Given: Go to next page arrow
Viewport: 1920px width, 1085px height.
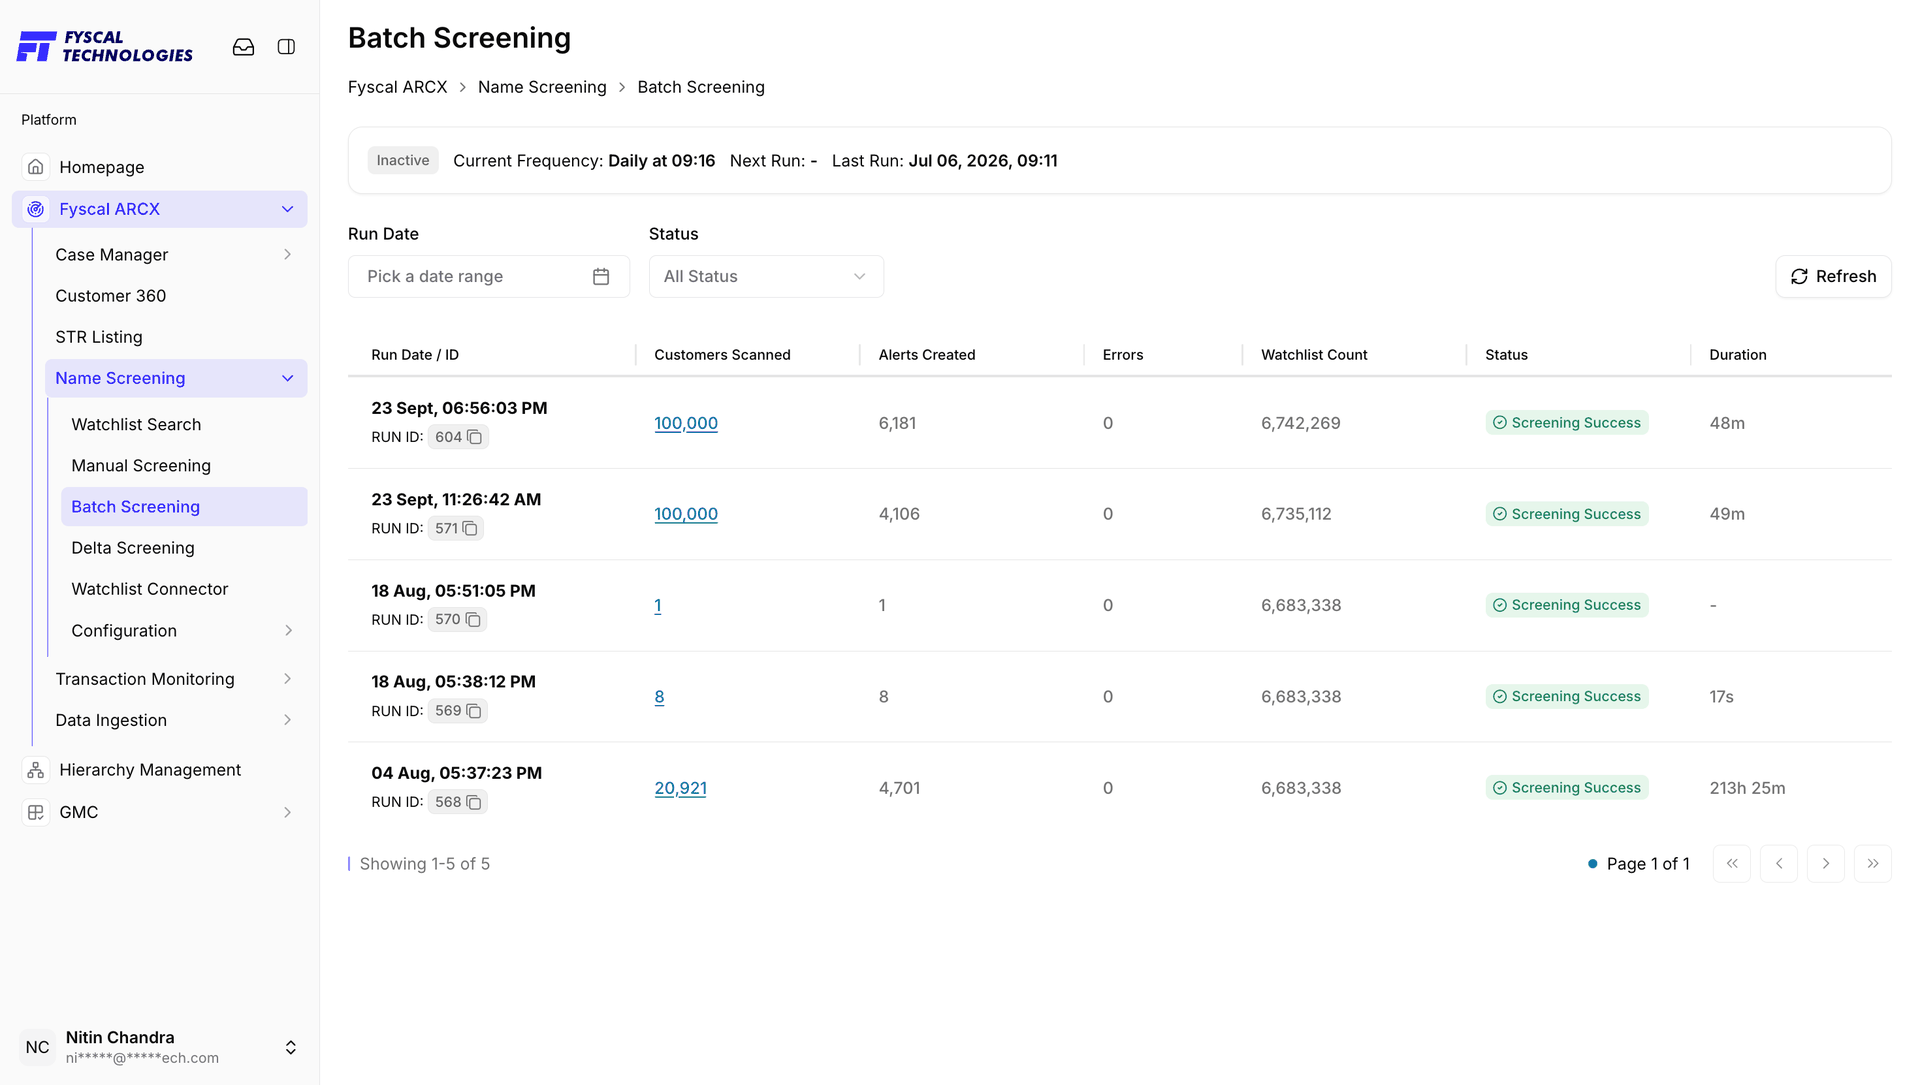Looking at the screenshot, I should point(1826,864).
